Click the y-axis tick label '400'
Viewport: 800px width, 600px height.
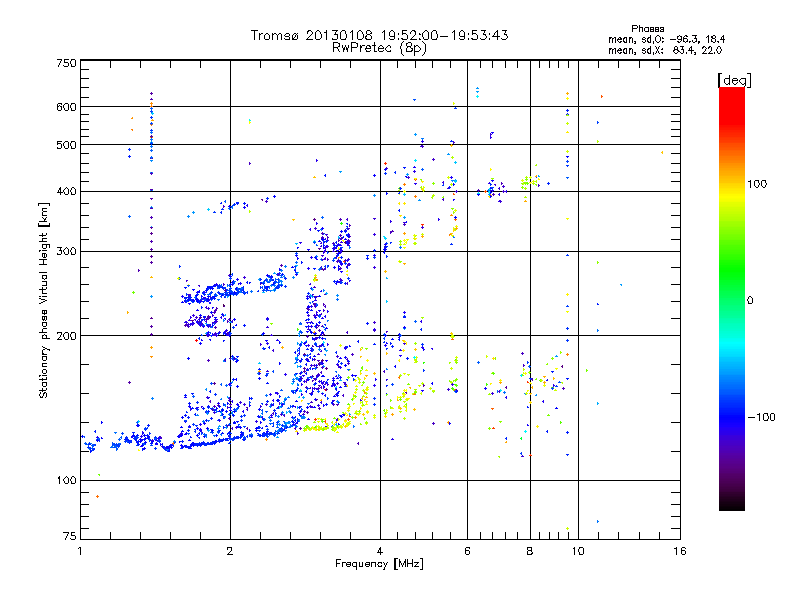(x=66, y=192)
